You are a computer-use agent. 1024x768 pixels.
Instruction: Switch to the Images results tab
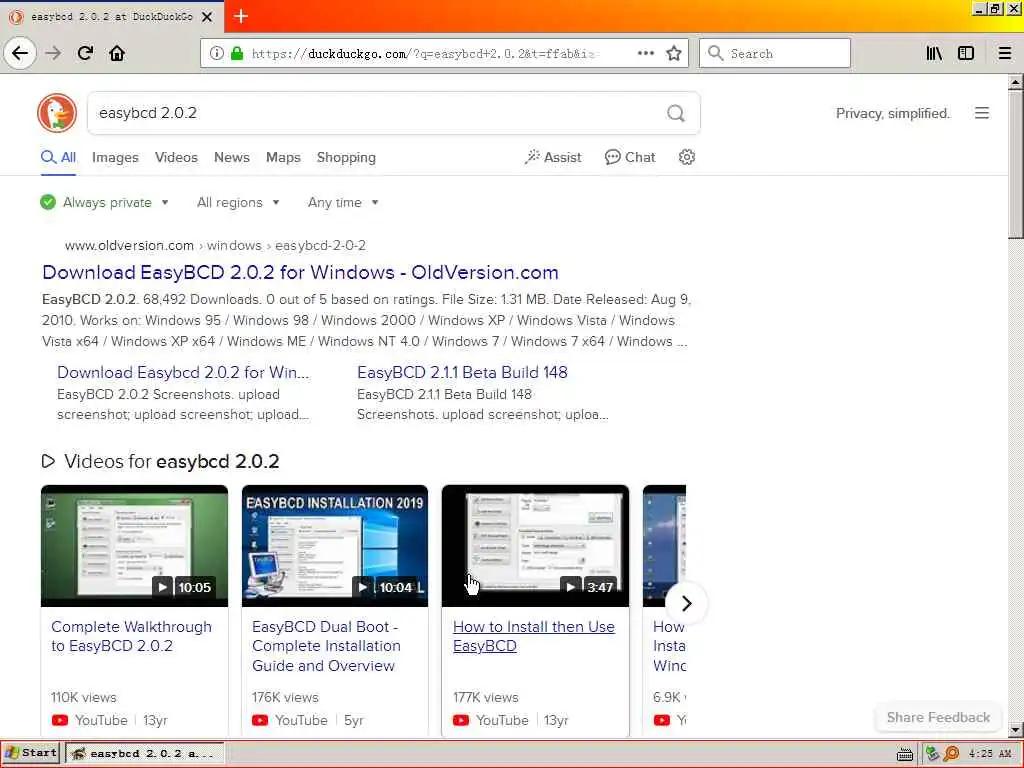[x=115, y=157]
